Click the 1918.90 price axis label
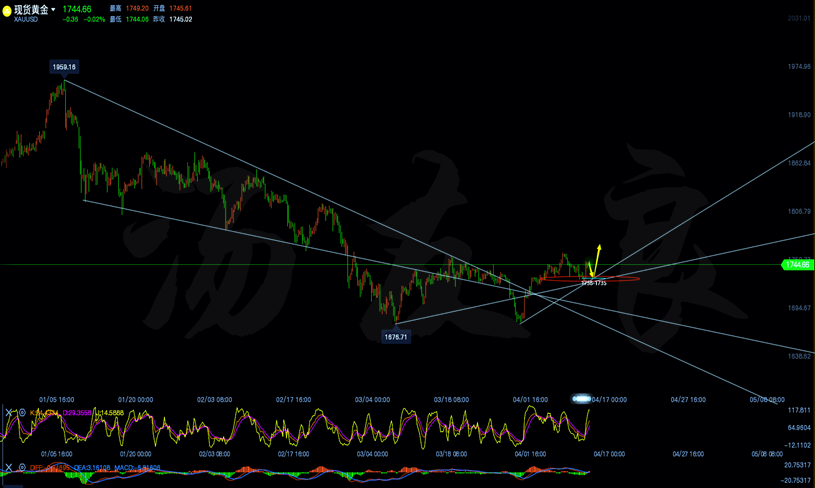The width and height of the screenshot is (815, 488). 799,115
